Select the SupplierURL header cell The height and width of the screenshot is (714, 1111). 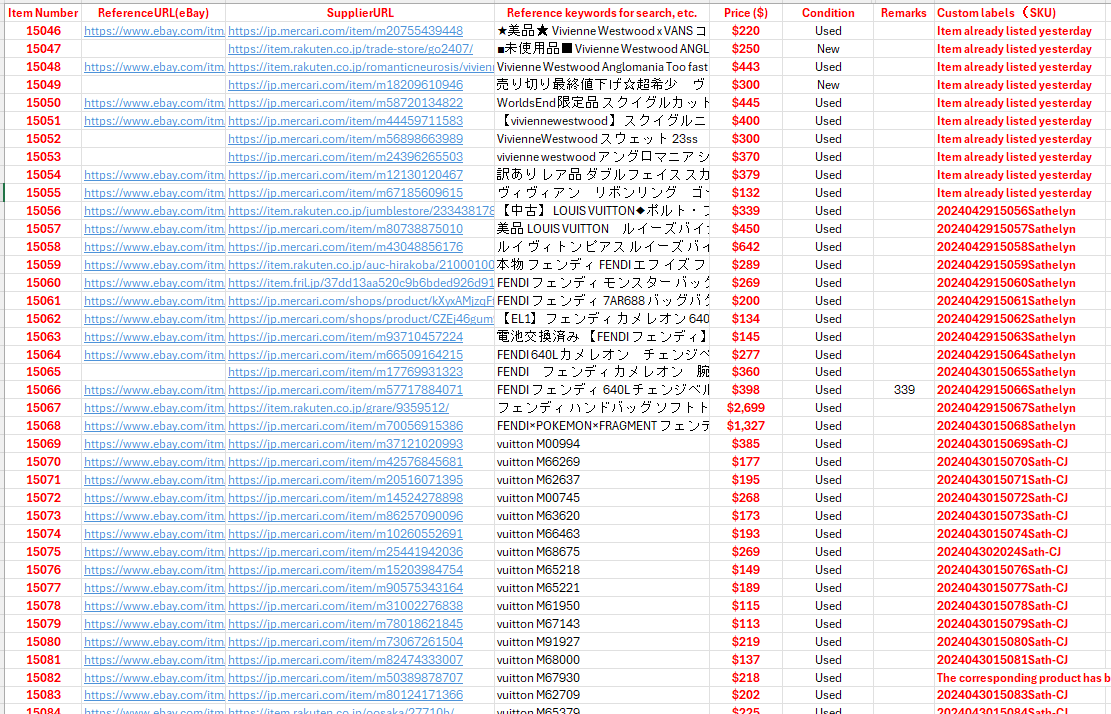click(x=360, y=13)
